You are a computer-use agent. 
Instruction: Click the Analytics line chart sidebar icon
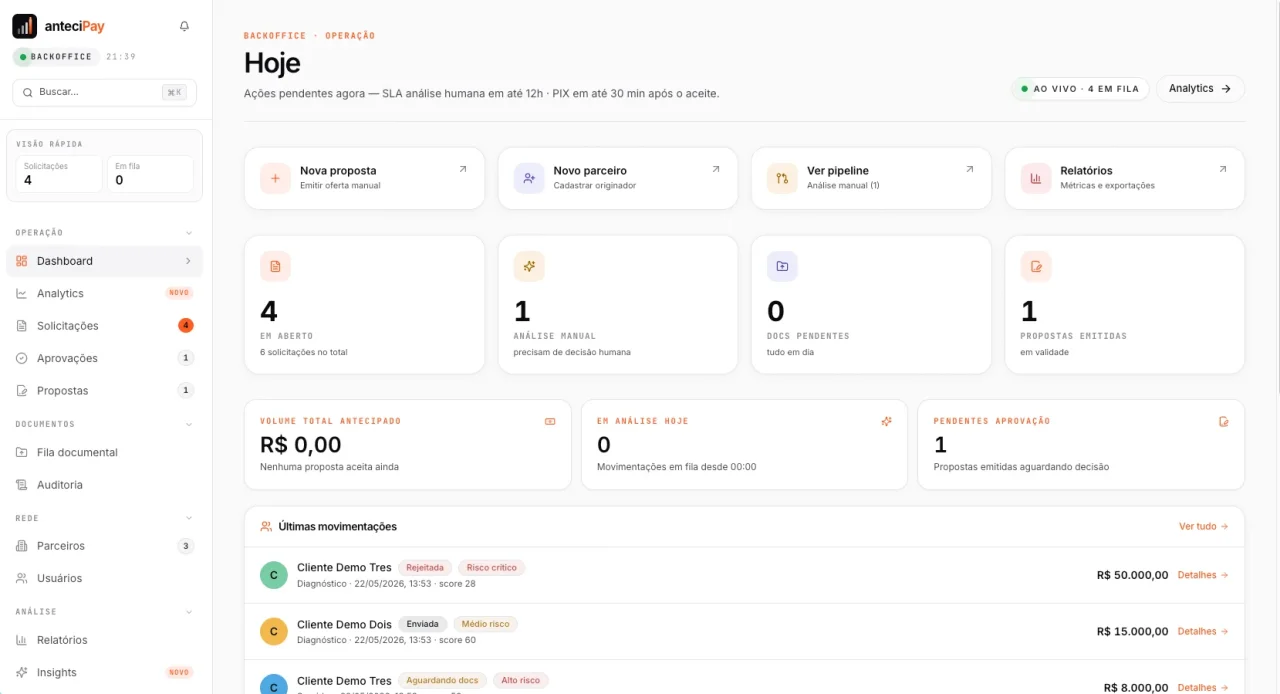point(22,294)
